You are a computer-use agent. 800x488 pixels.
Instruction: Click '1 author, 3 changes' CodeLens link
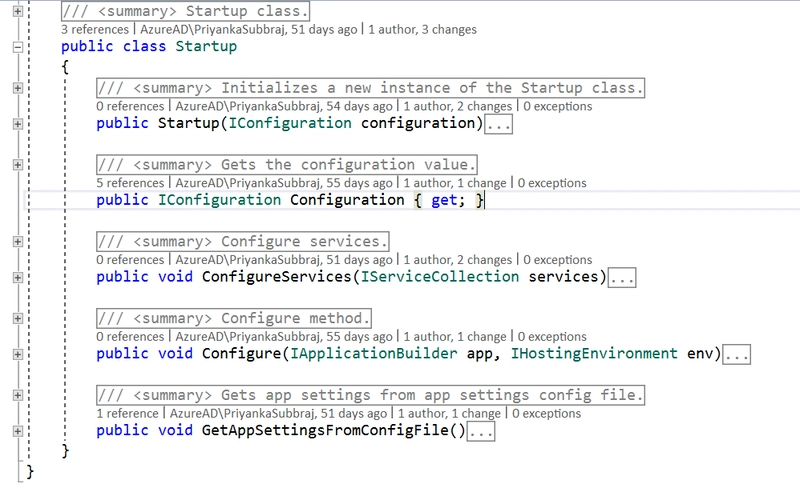422,30
